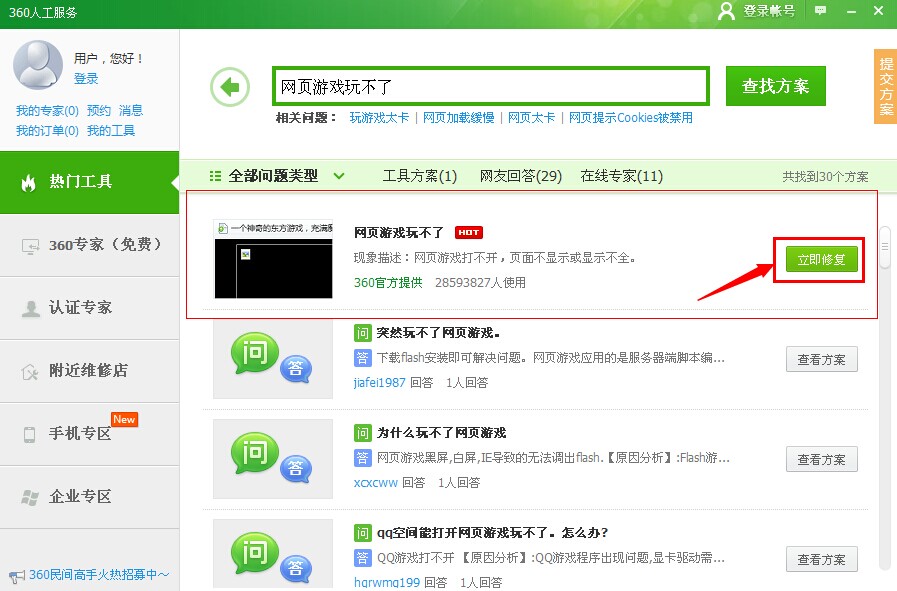Click 共找到30个方案 text
This screenshot has width=897, height=591.
click(x=825, y=177)
